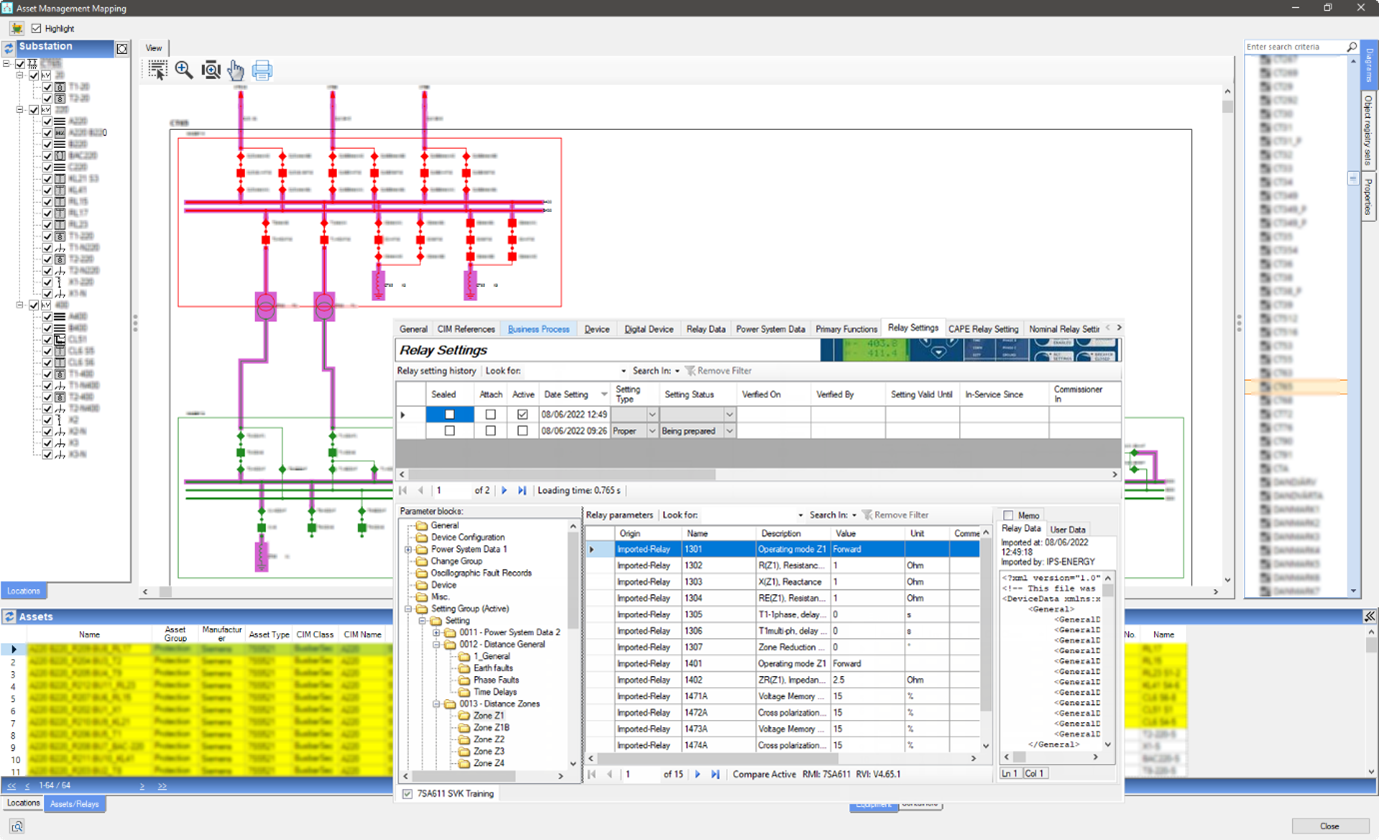Viewport: 1379px width, 840px height.
Task: Uncheck Active checkbox in 08/06/2022 12:49 row
Action: (x=522, y=414)
